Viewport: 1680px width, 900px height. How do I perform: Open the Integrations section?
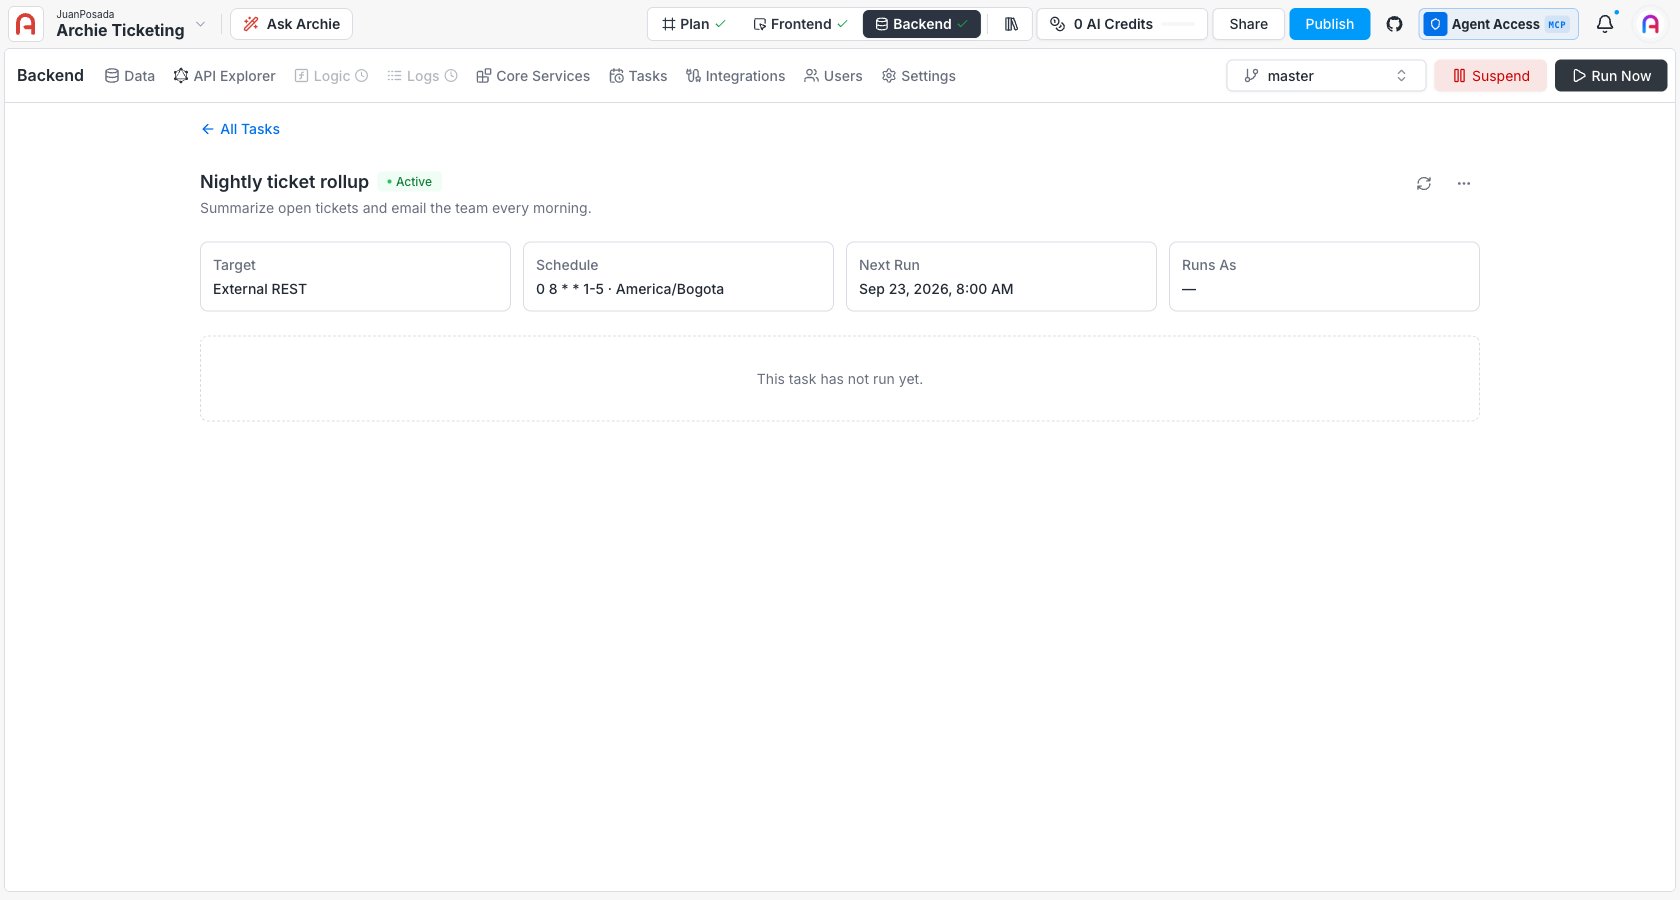coord(735,76)
